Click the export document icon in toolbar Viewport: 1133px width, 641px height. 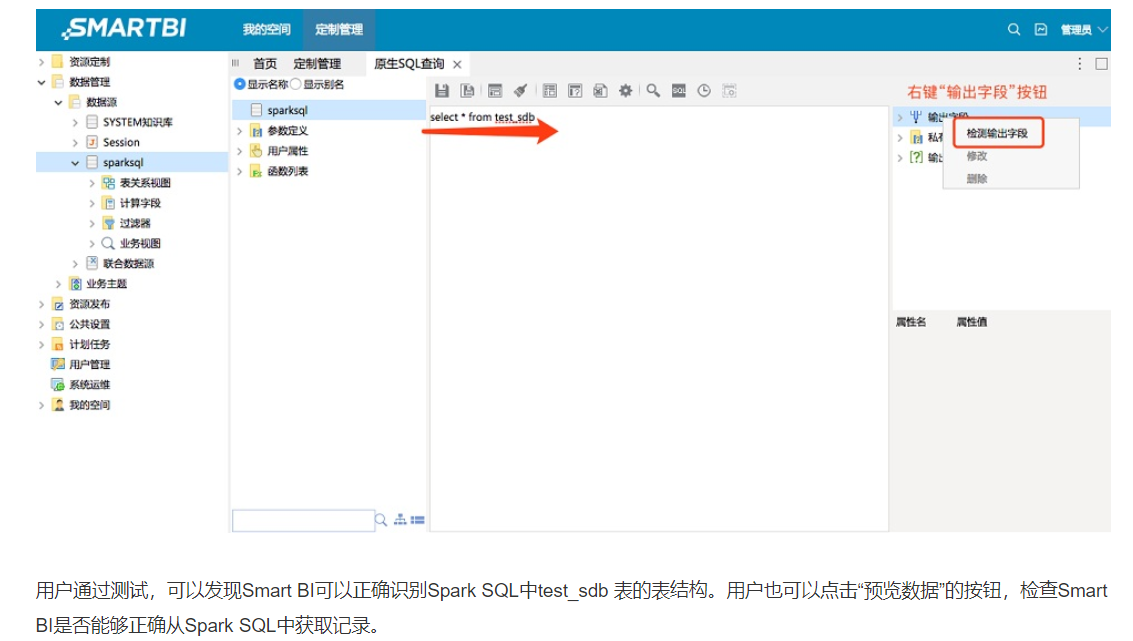click(600, 90)
